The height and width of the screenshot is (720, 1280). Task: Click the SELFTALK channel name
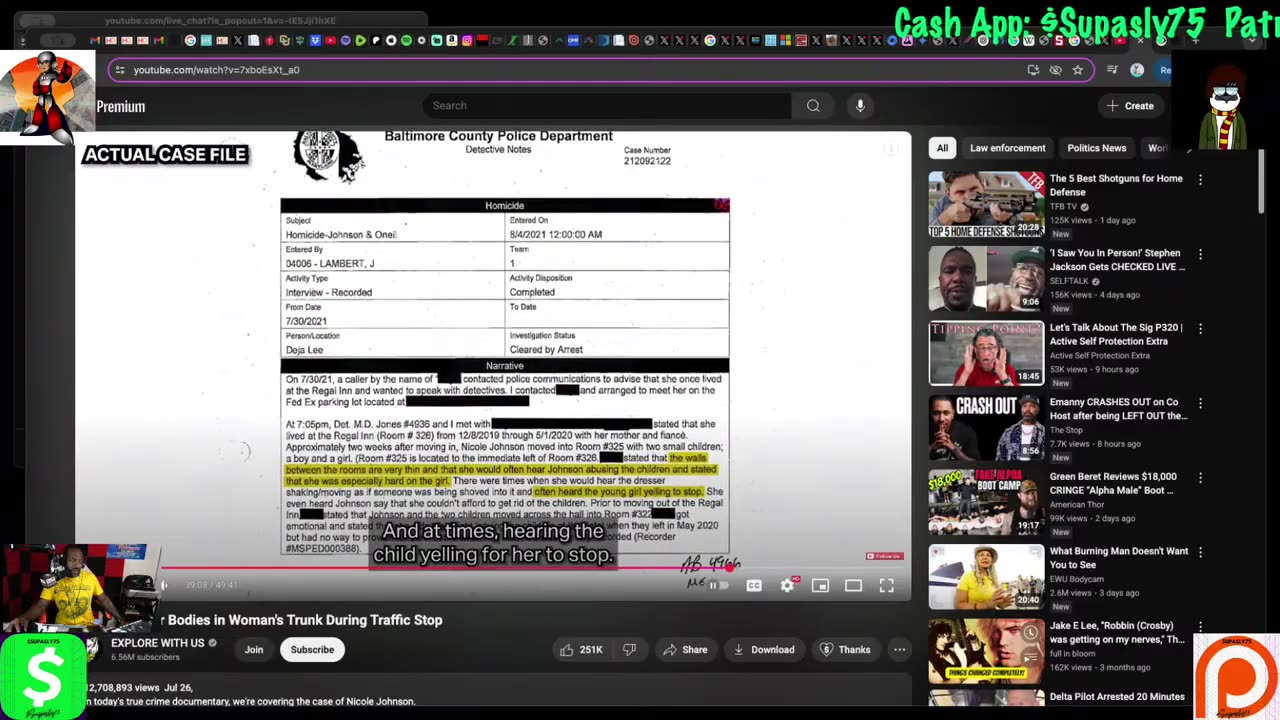(x=1070, y=281)
